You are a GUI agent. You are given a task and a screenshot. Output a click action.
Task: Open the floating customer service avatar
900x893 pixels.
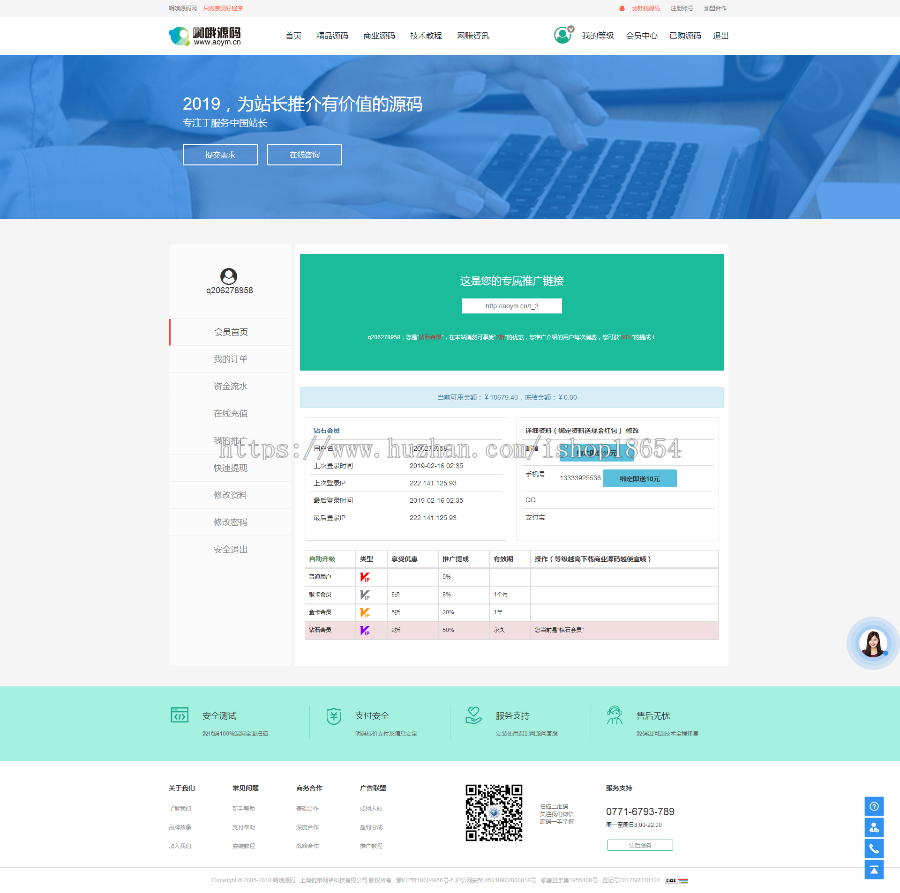[873, 643]
